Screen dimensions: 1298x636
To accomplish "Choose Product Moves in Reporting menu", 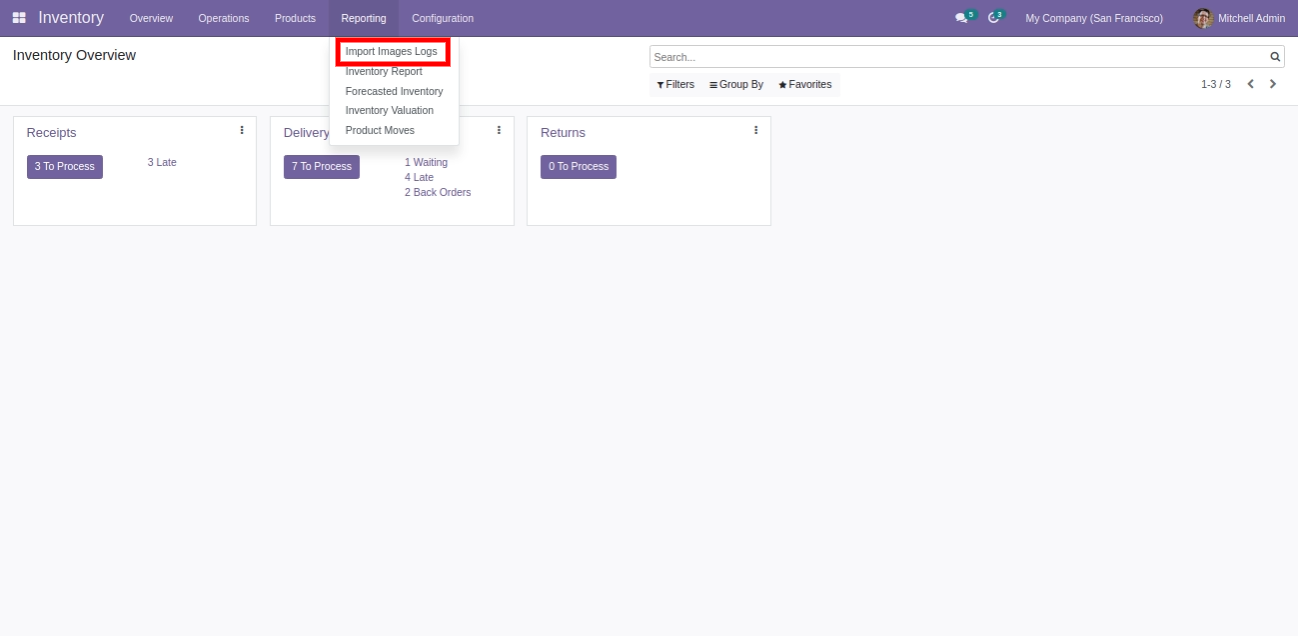I will point(379,131).
